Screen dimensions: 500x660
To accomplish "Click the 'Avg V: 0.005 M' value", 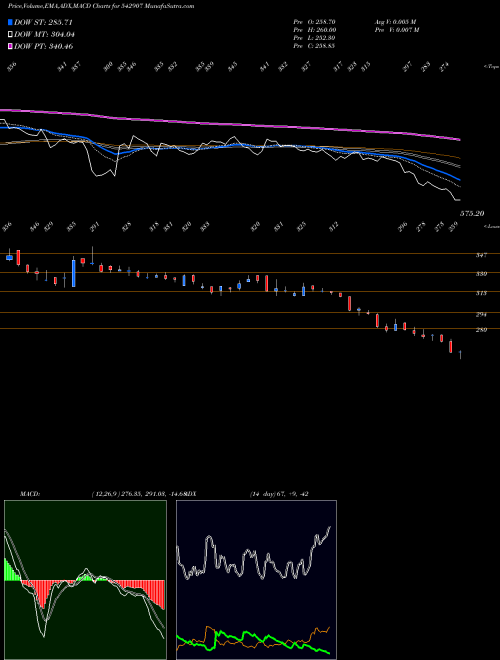I will pos(396,21).
